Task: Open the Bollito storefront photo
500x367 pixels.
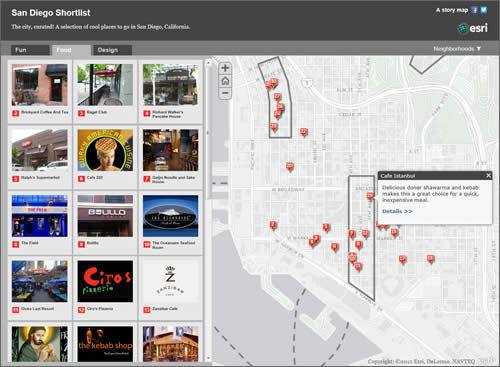Action: [105, 216]
